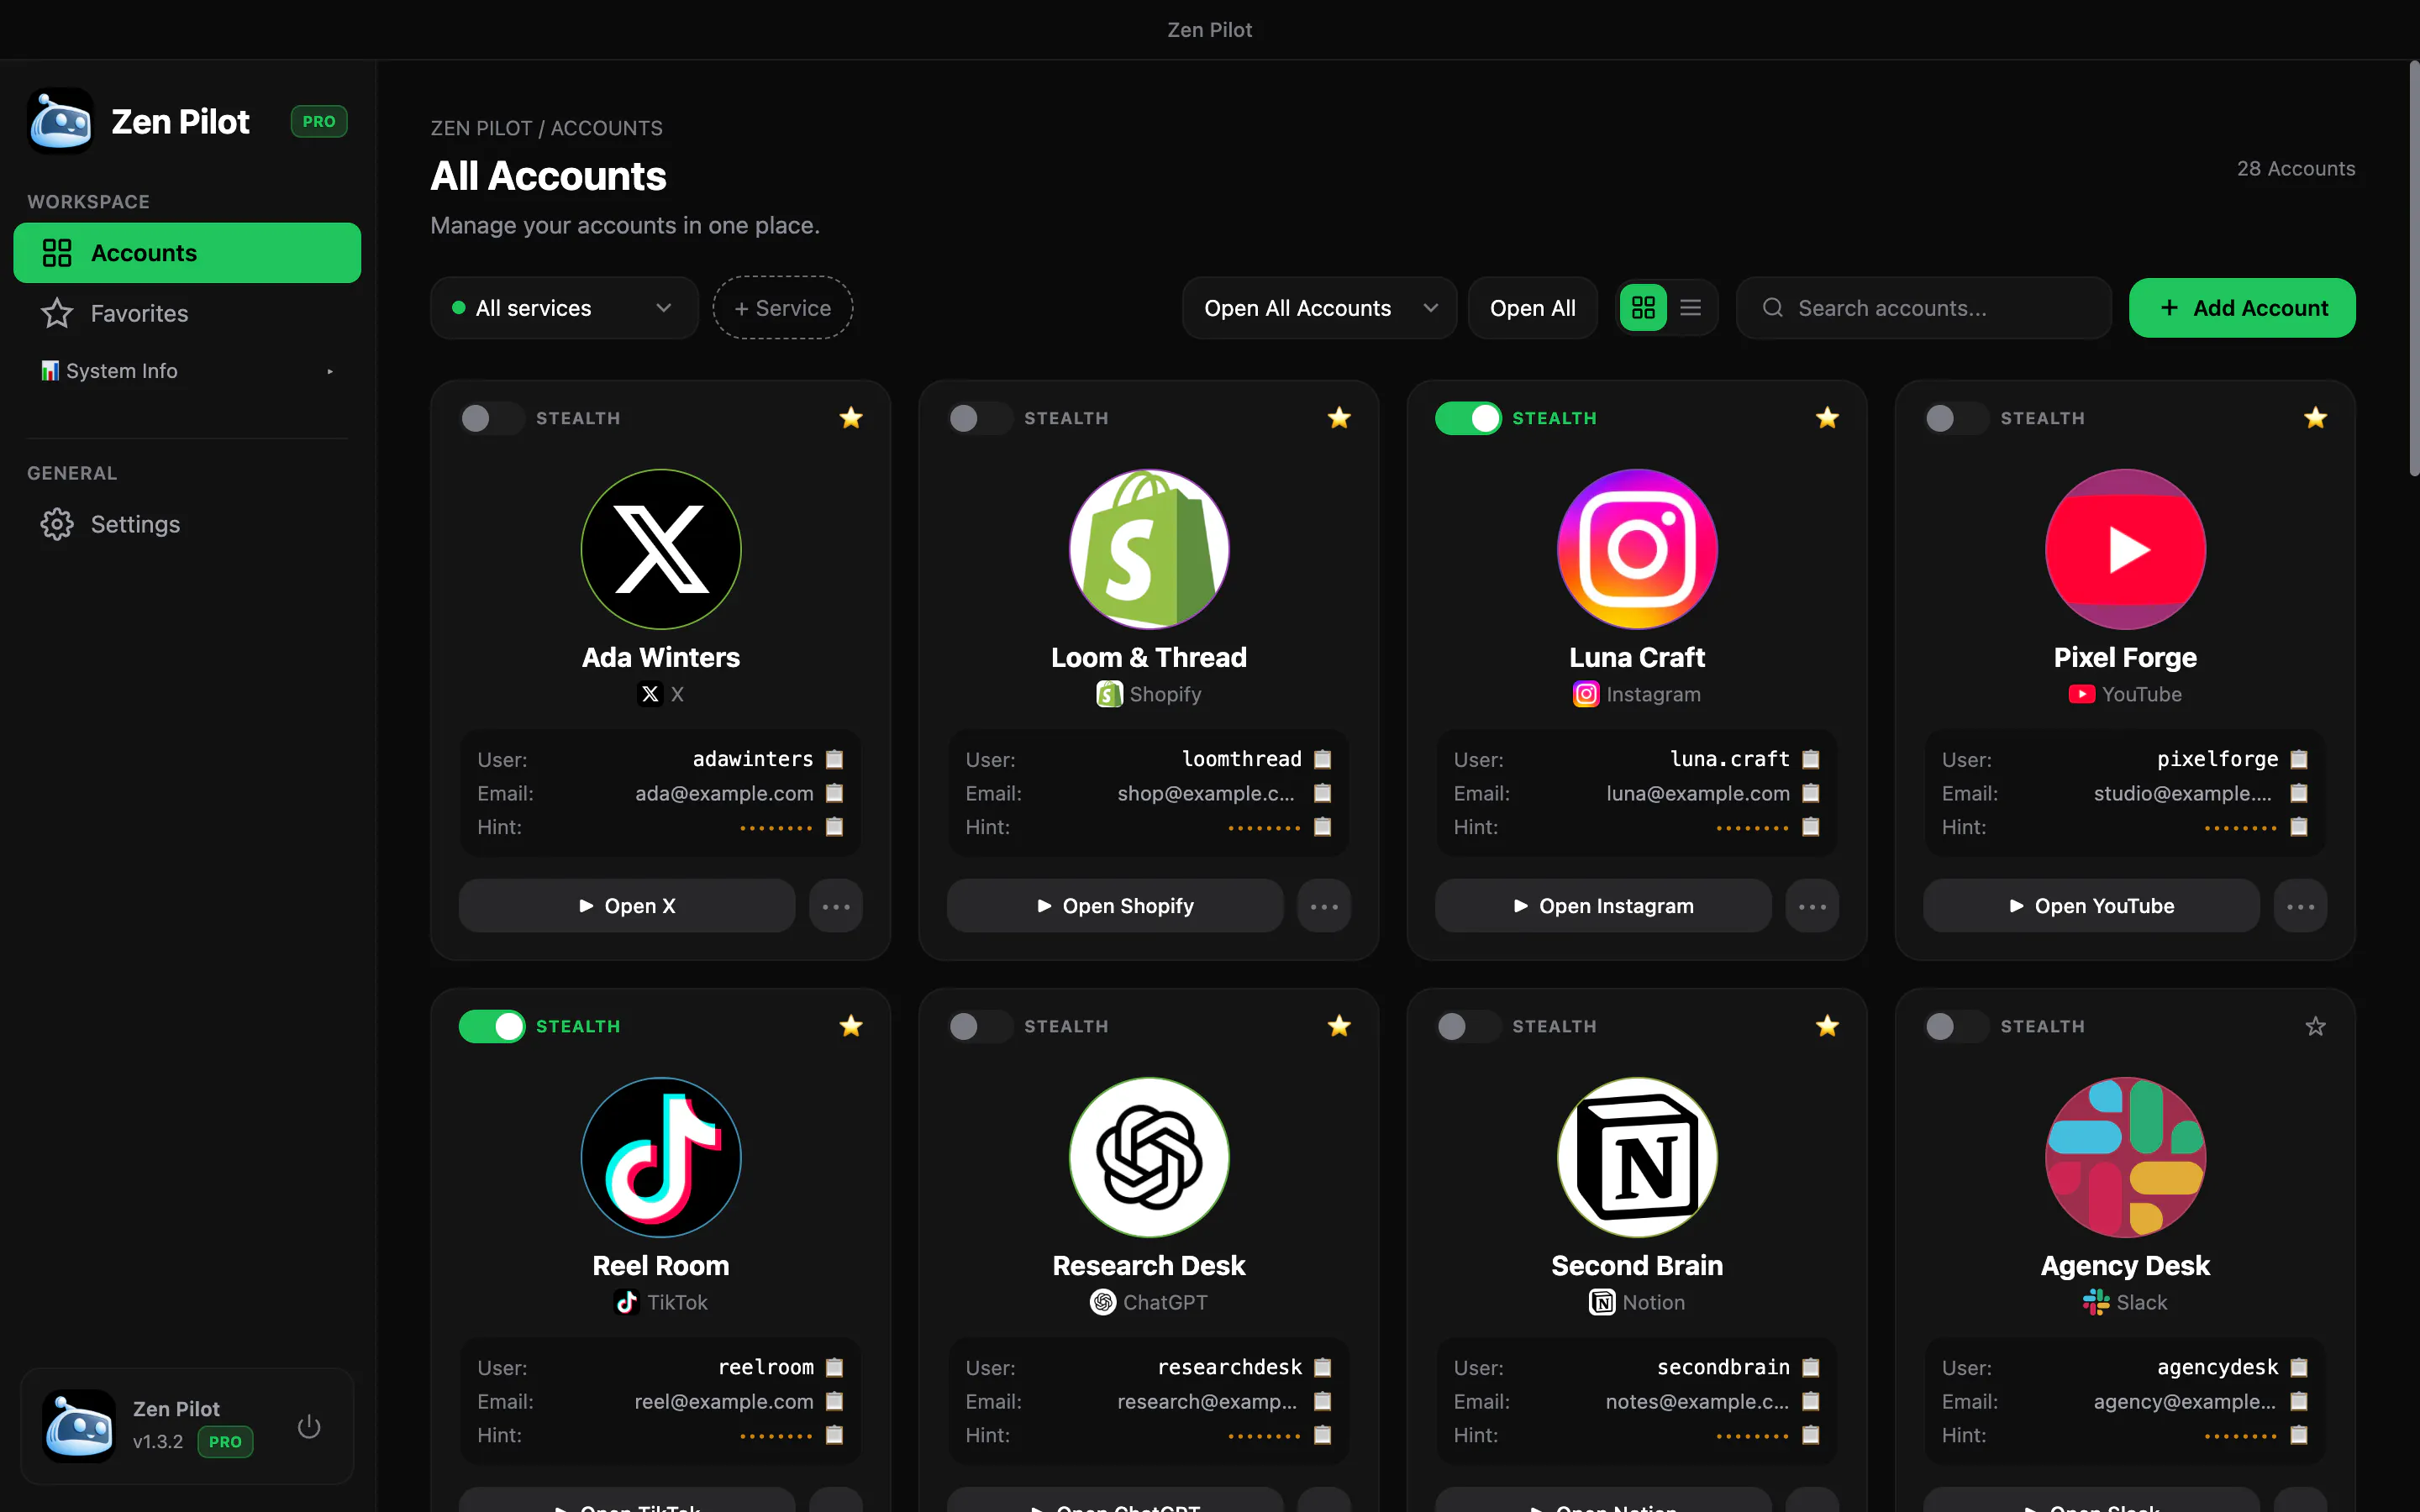Click the vertical scrollbar thumb
This screenshot has width=2420, height=1512.
(x=2413, y=270)
